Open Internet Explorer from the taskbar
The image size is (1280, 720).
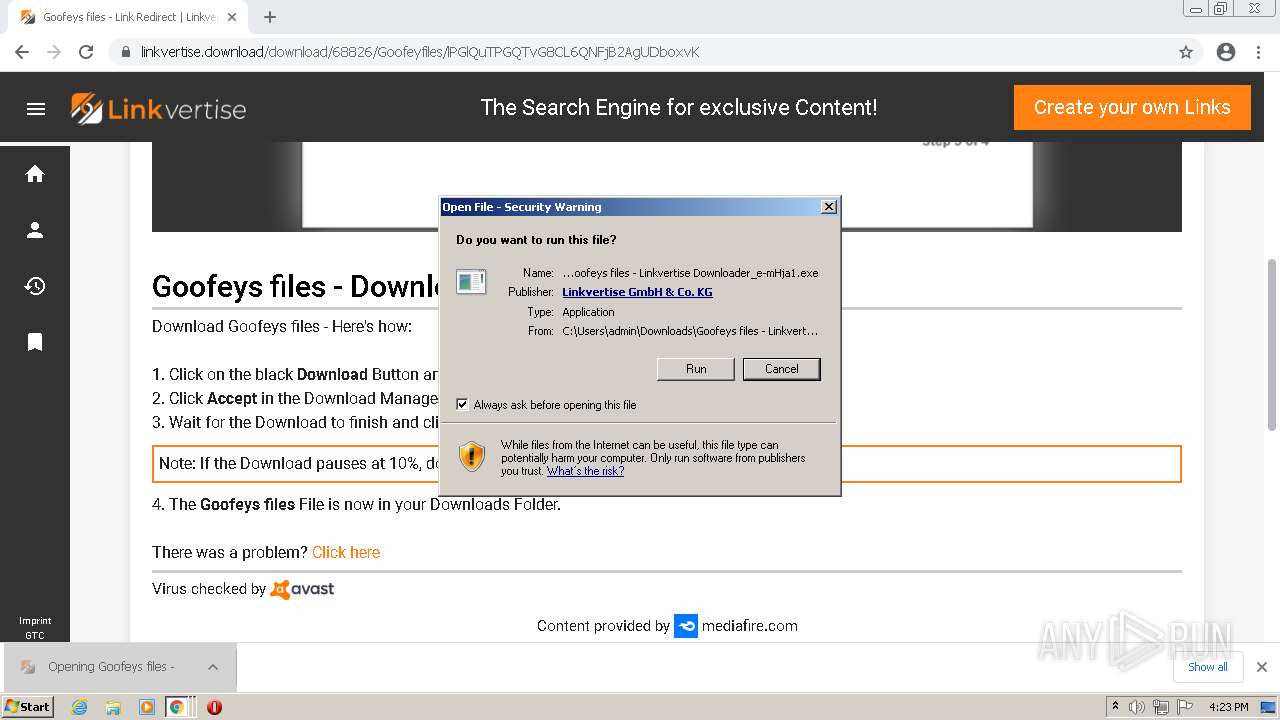coord(79,707)
